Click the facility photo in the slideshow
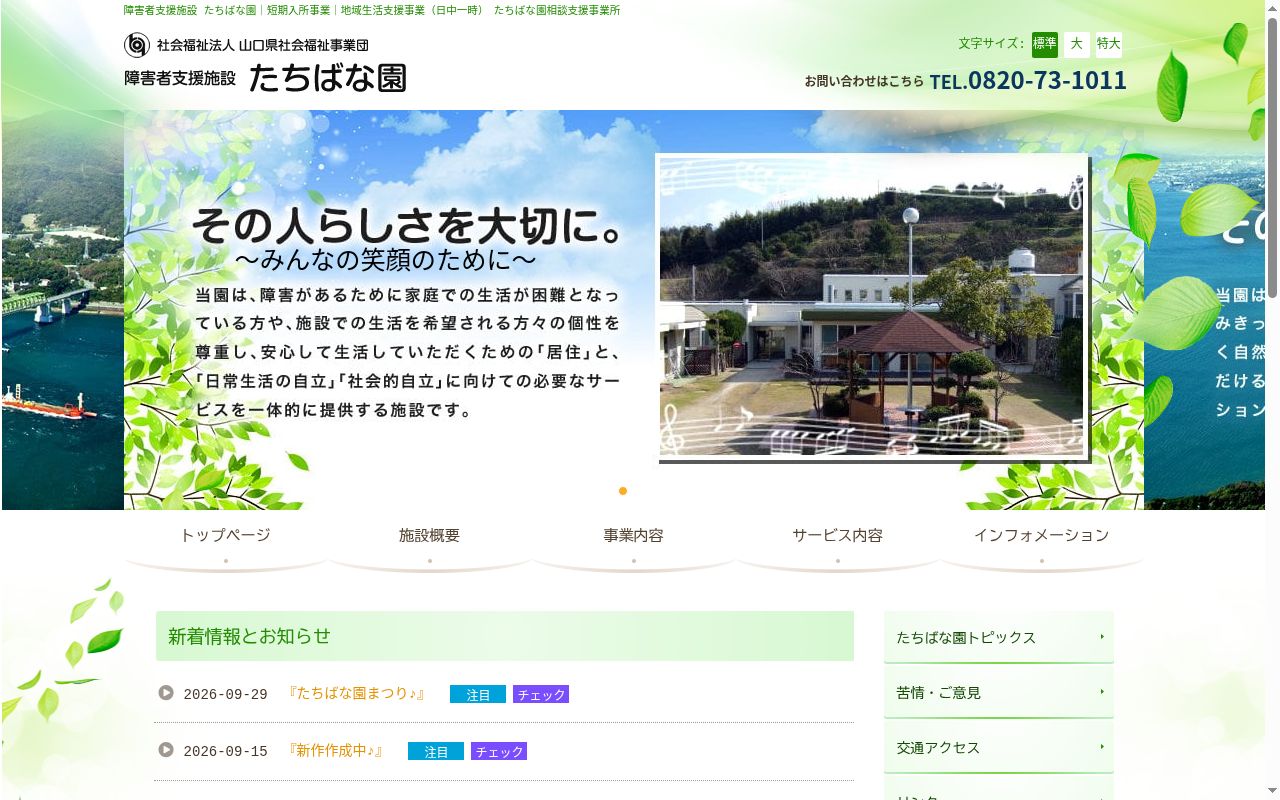Screen dimensions: 1280x800 872,306
